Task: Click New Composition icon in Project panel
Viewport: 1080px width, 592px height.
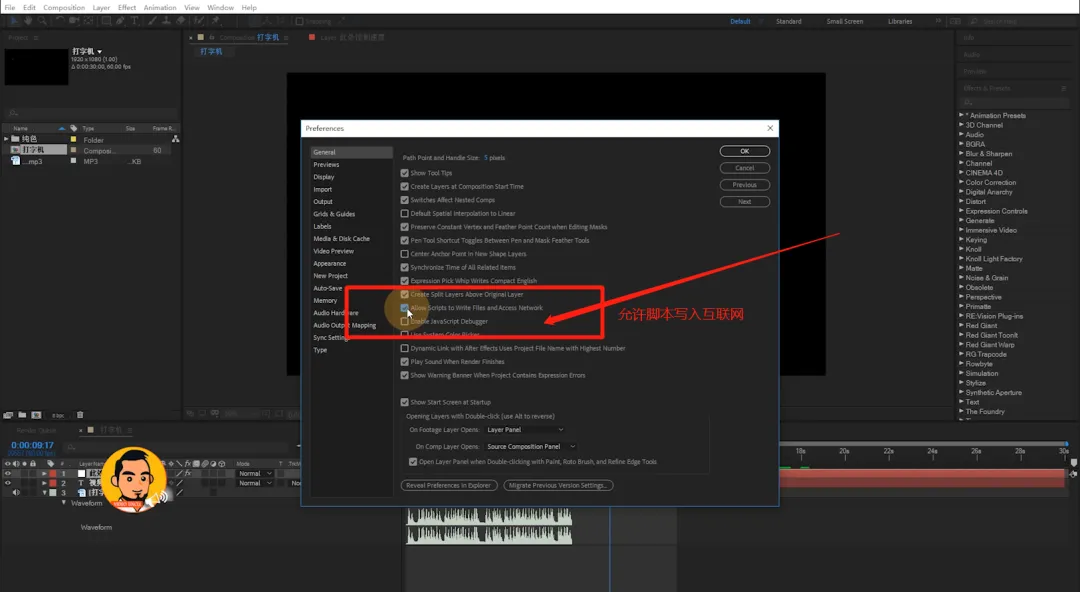Action: 37,415
